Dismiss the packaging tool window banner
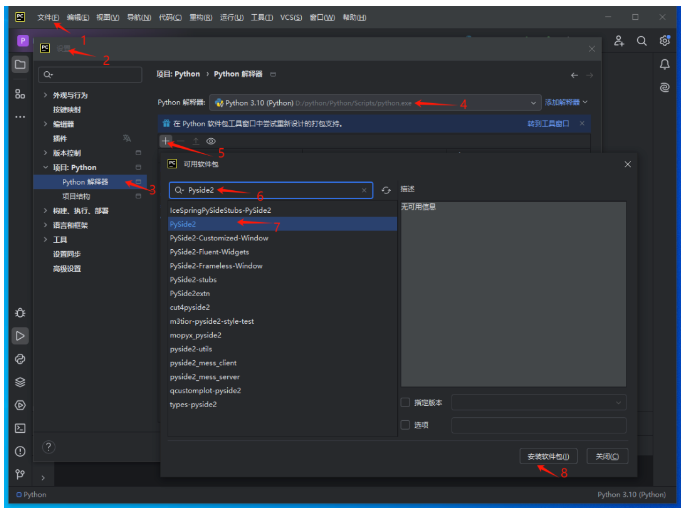Image resolution: width=684 pixels, height=514 pixels. pyautogui.click(x=582, y=123)
